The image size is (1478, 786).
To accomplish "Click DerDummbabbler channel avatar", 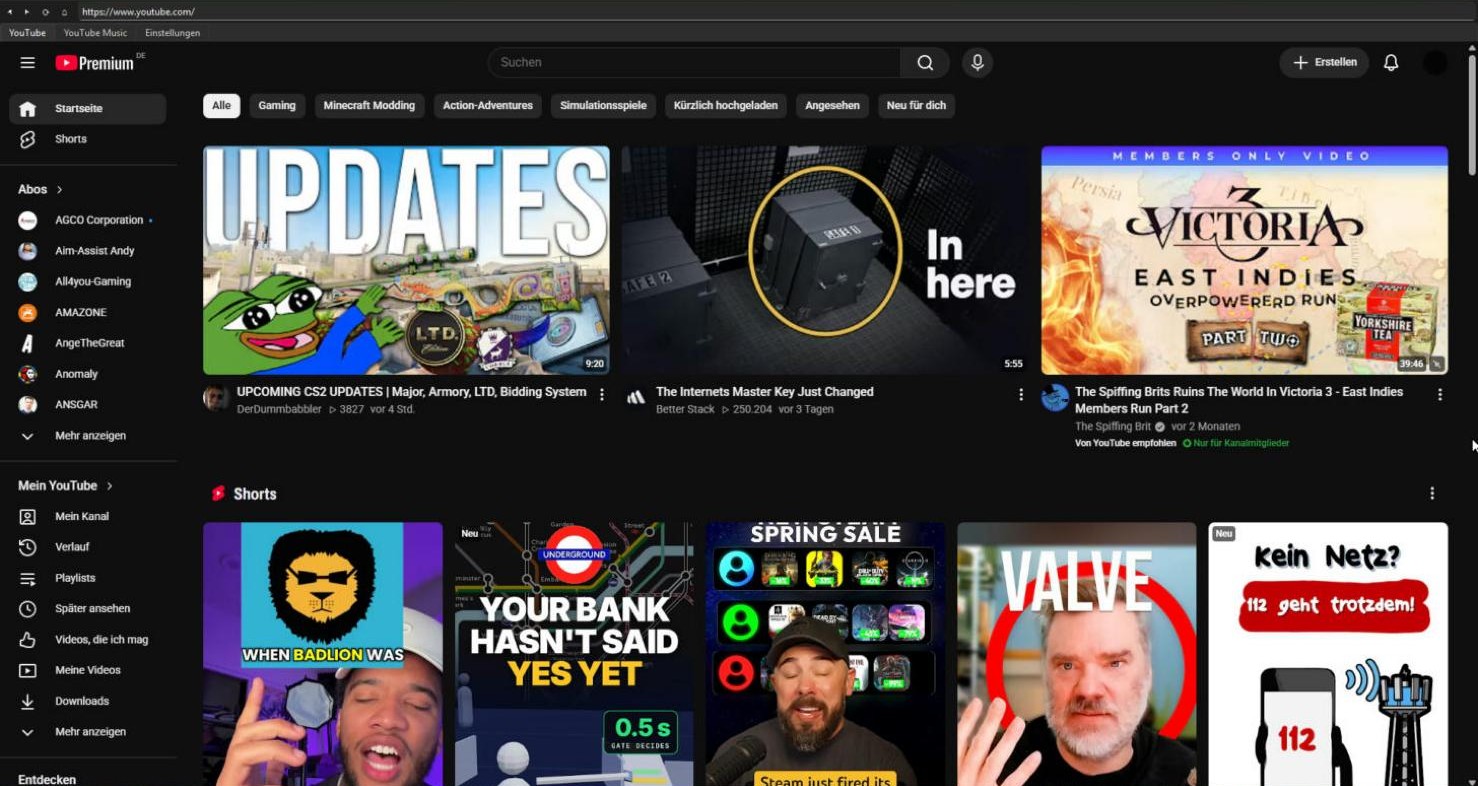I will pos(216,398).
